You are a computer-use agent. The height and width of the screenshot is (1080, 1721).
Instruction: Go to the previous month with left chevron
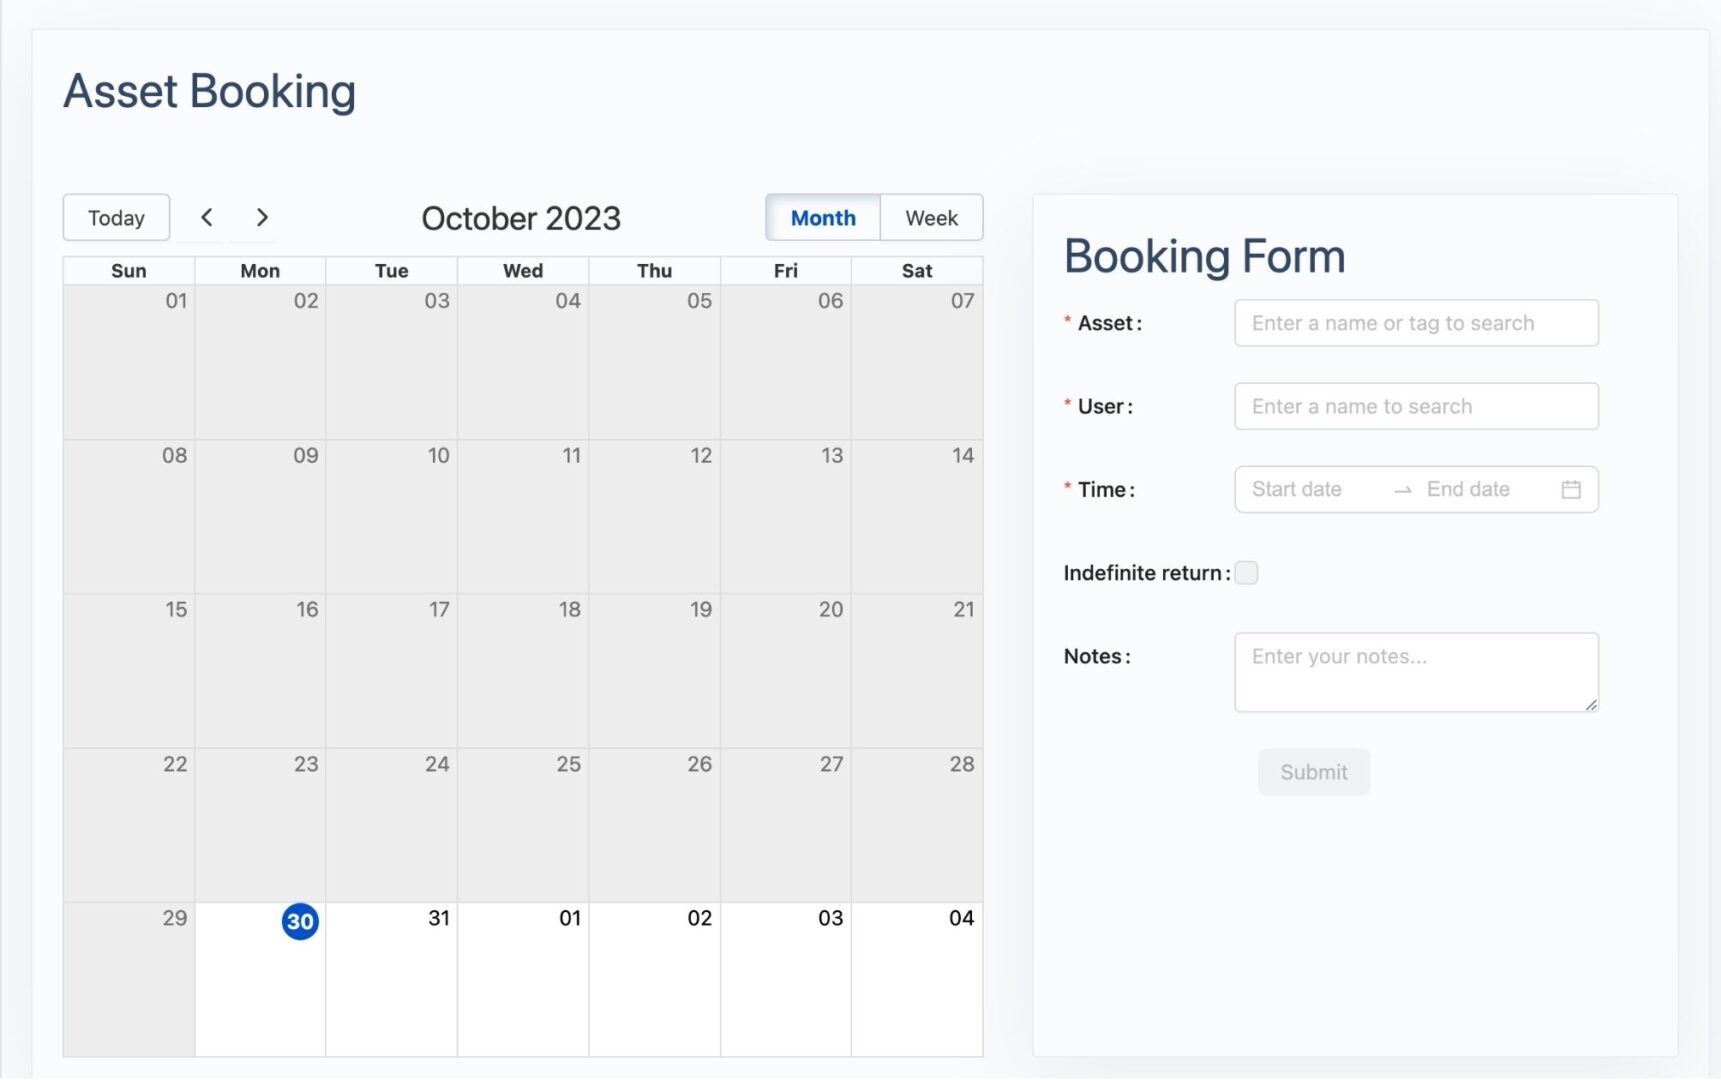point(207,218)
